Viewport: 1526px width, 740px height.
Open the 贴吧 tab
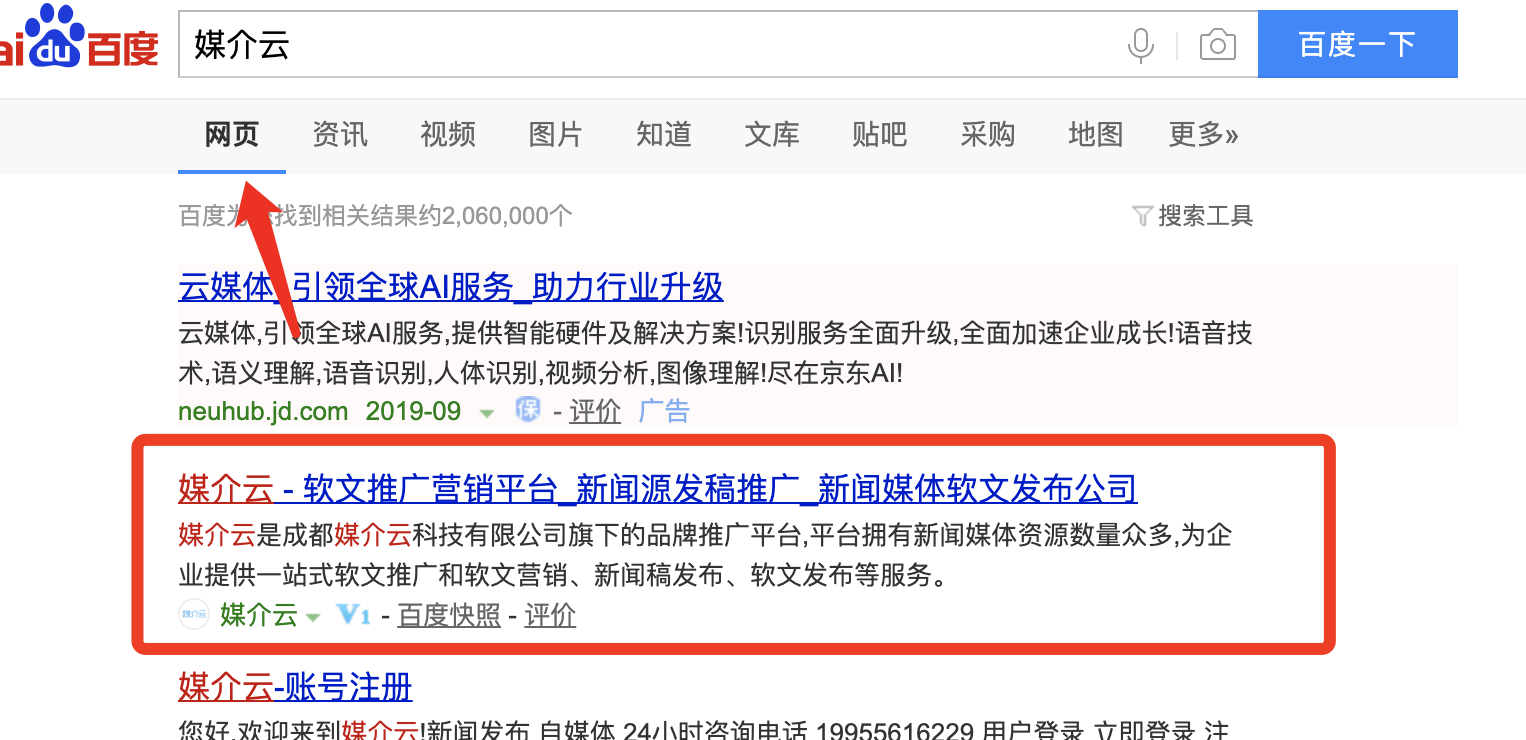[x=879, y=135]
